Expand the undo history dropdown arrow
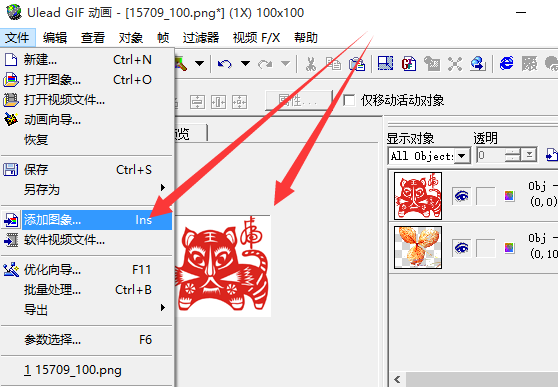The height and width of the screenshot is (387, 558). tap(245, 64)
